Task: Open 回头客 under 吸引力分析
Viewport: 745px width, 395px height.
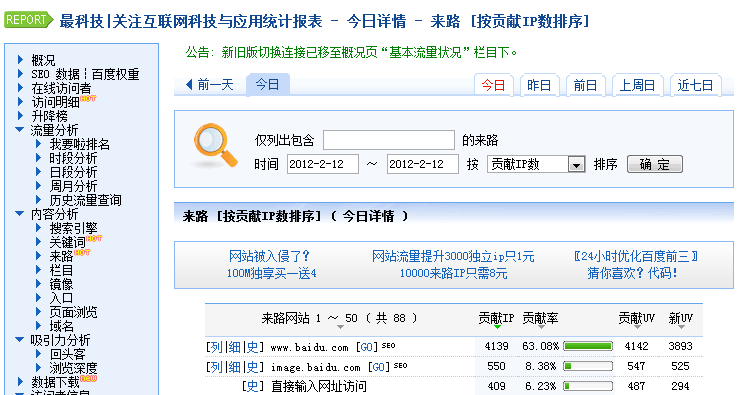Action: [67, 354]
